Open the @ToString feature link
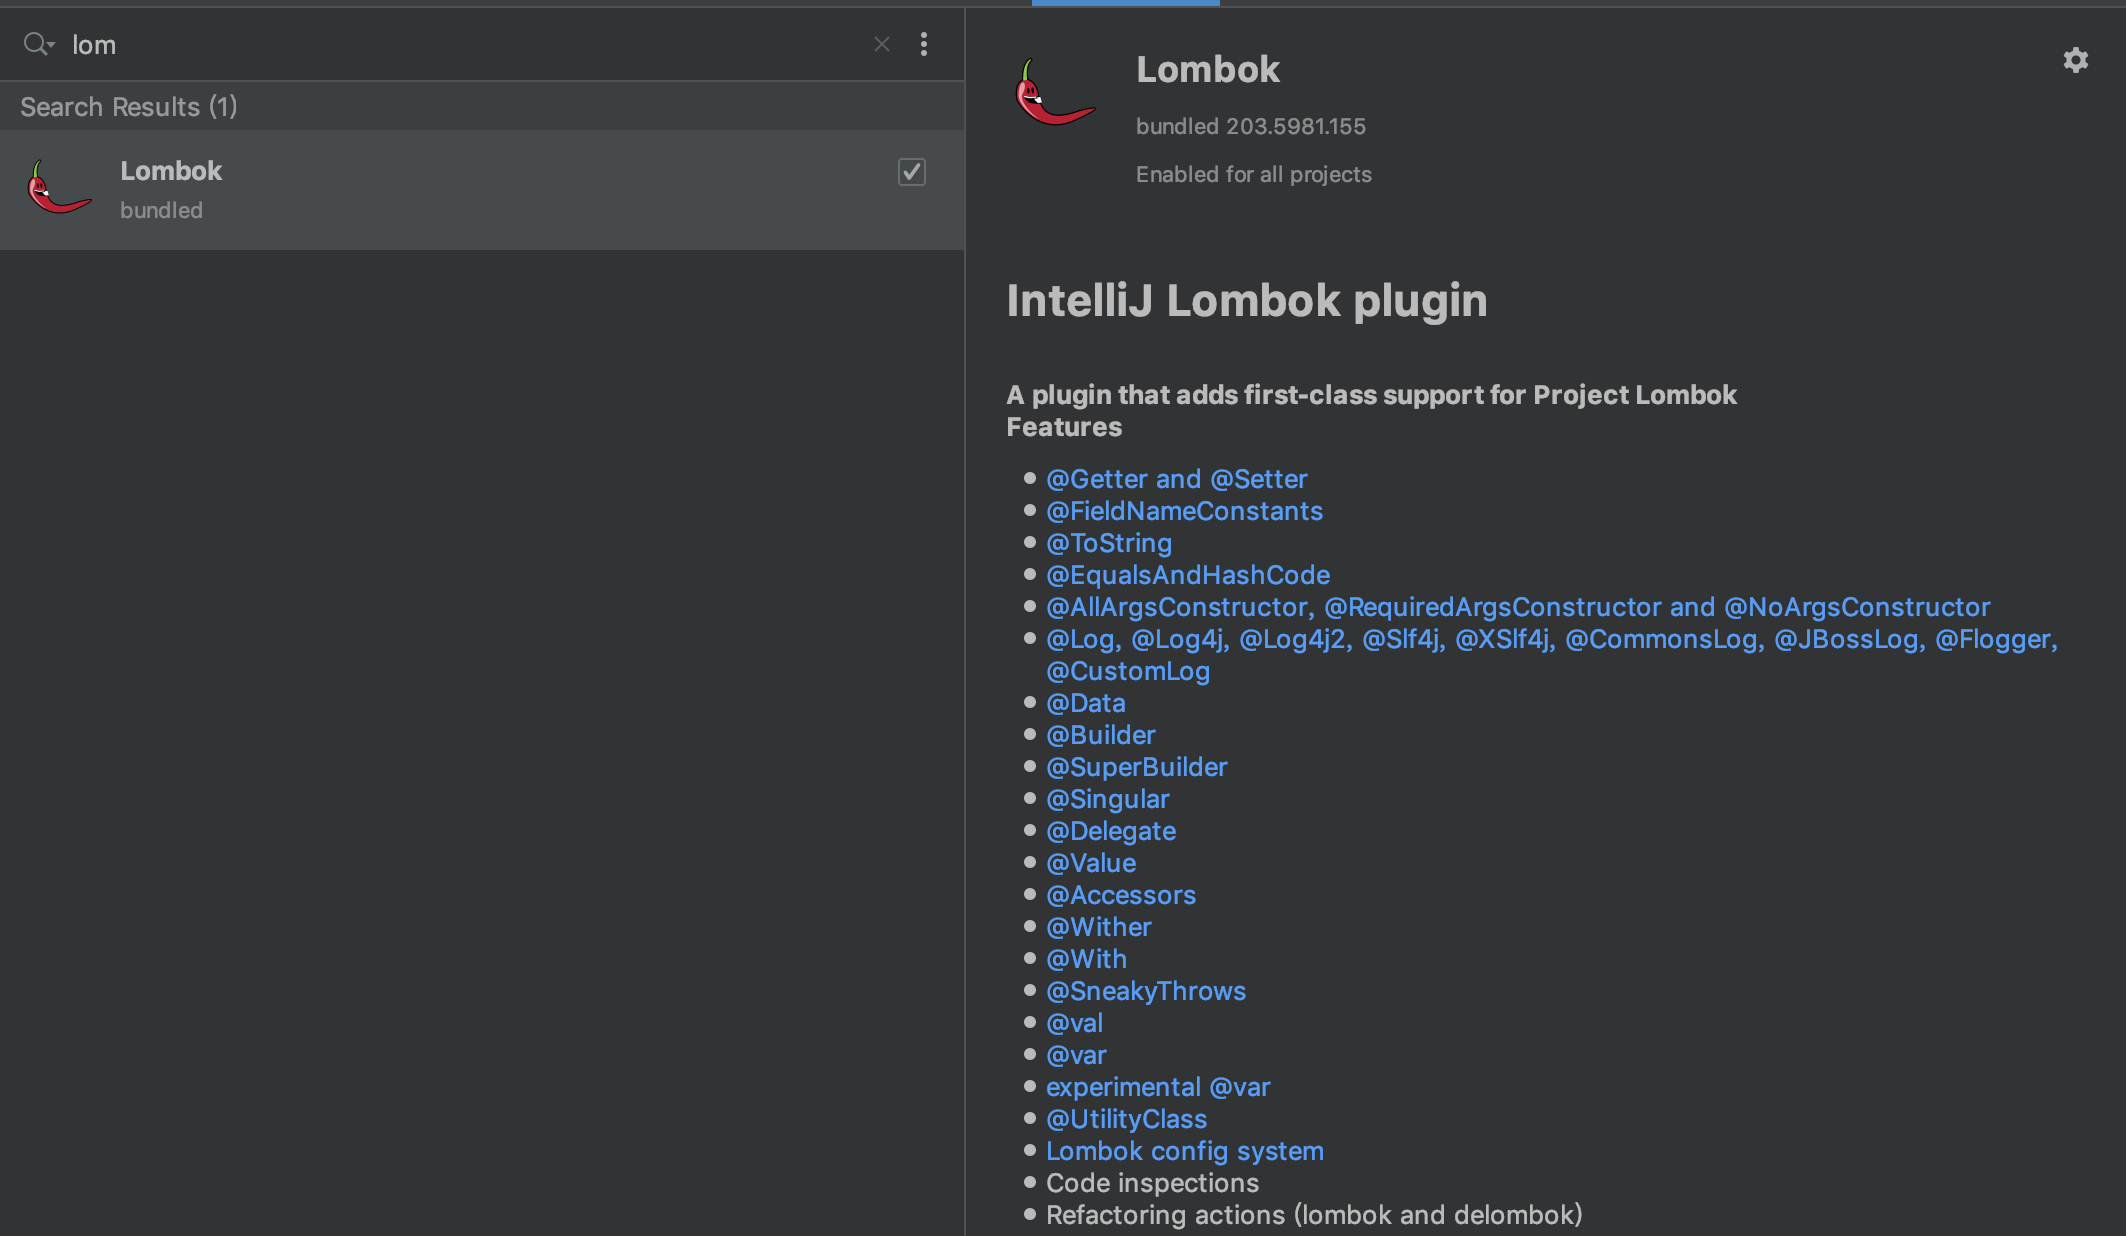 [1108, 543]
